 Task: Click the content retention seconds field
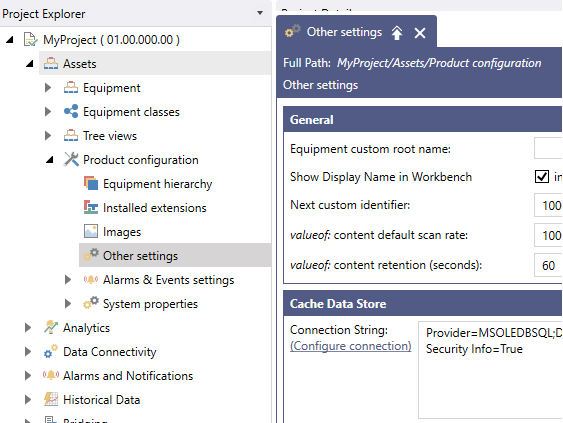[x=548, y=265]
